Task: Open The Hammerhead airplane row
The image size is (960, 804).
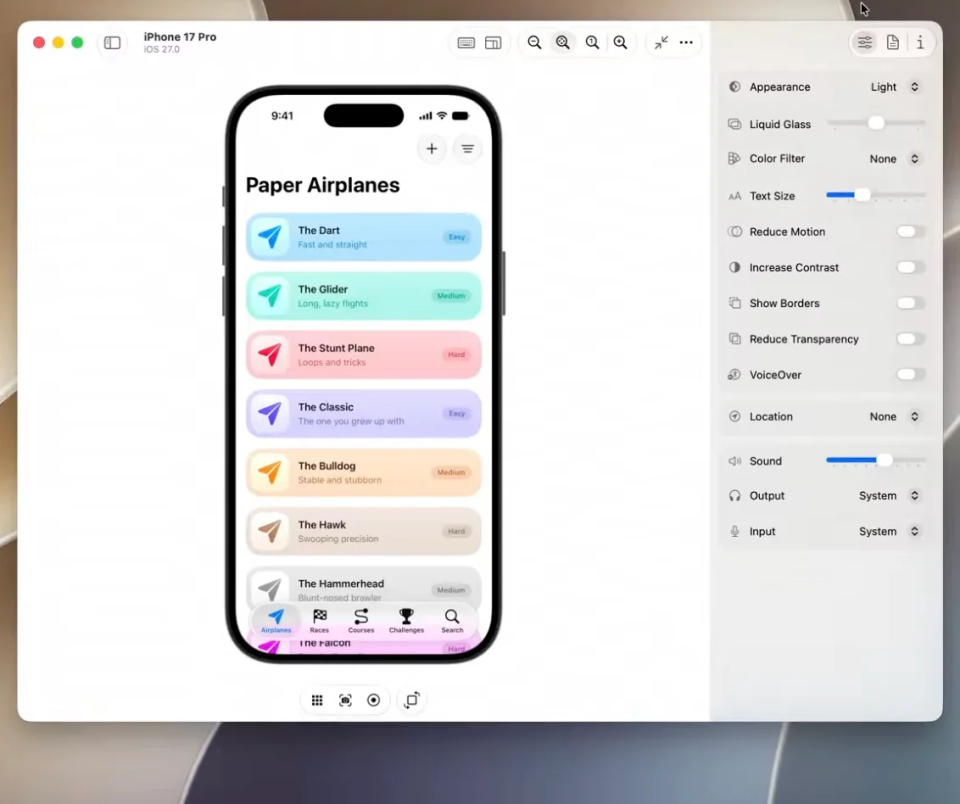Action: (364, 585)
